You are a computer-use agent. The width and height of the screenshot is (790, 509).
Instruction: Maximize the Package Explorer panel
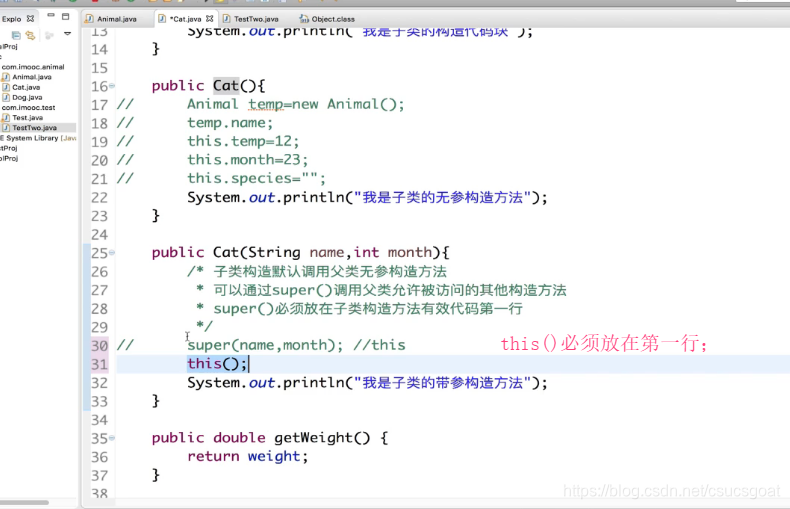(x=65, y=17)
